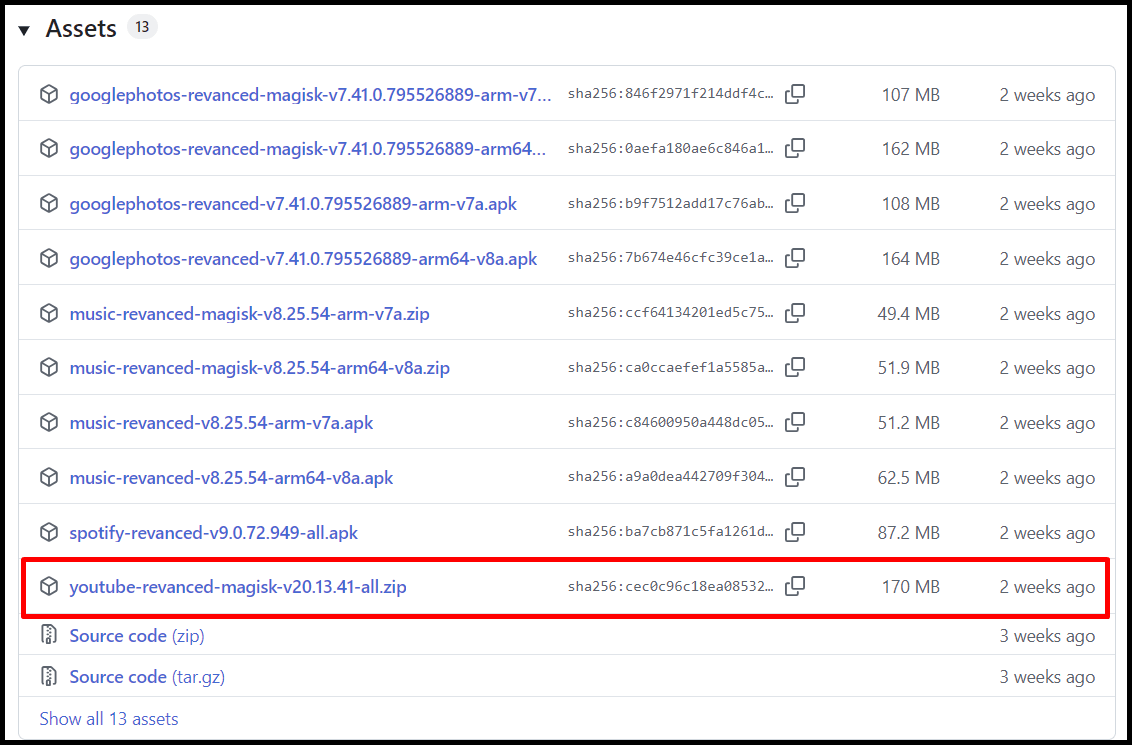
Task: Download Source code (zip)
Action: (136, 635)
